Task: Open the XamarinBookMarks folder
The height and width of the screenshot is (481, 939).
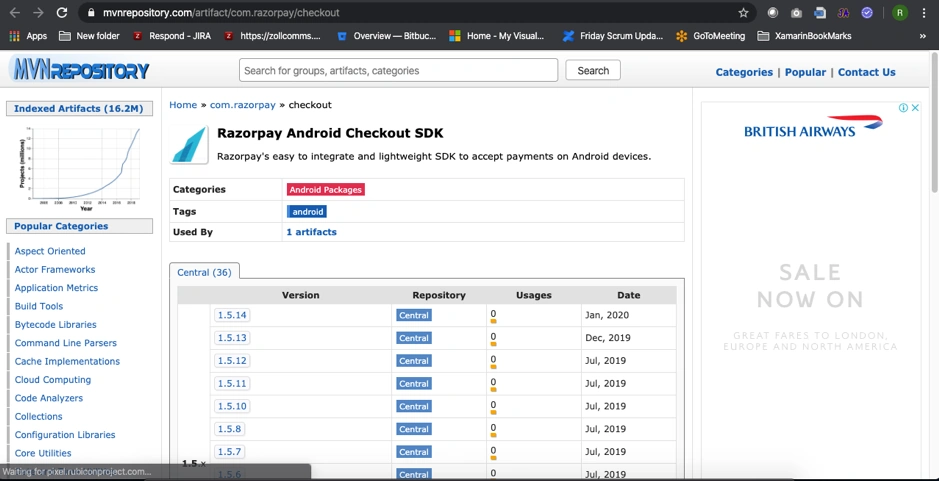Action: pyautogui.click(x=804, y=36)
